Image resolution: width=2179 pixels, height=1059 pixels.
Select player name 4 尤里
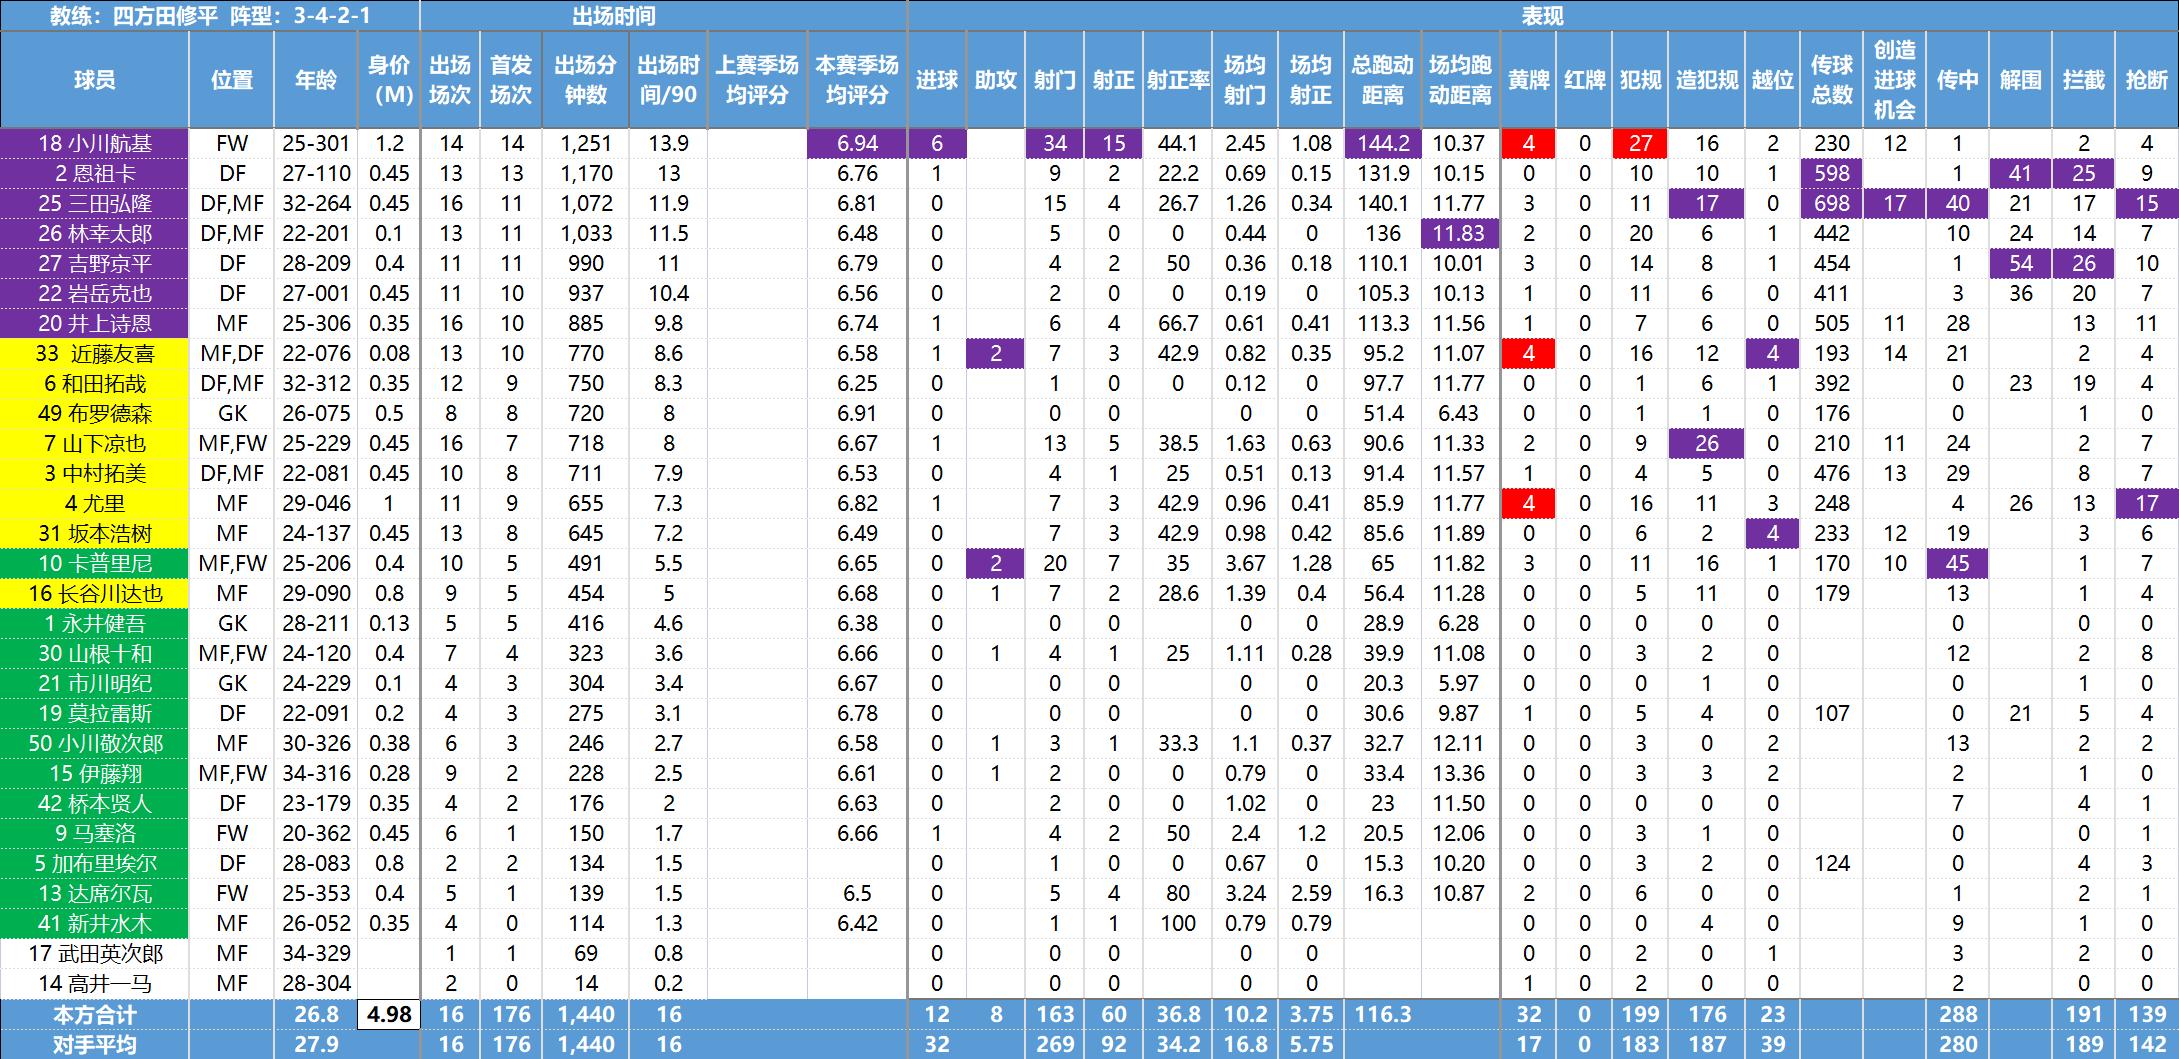95,503
